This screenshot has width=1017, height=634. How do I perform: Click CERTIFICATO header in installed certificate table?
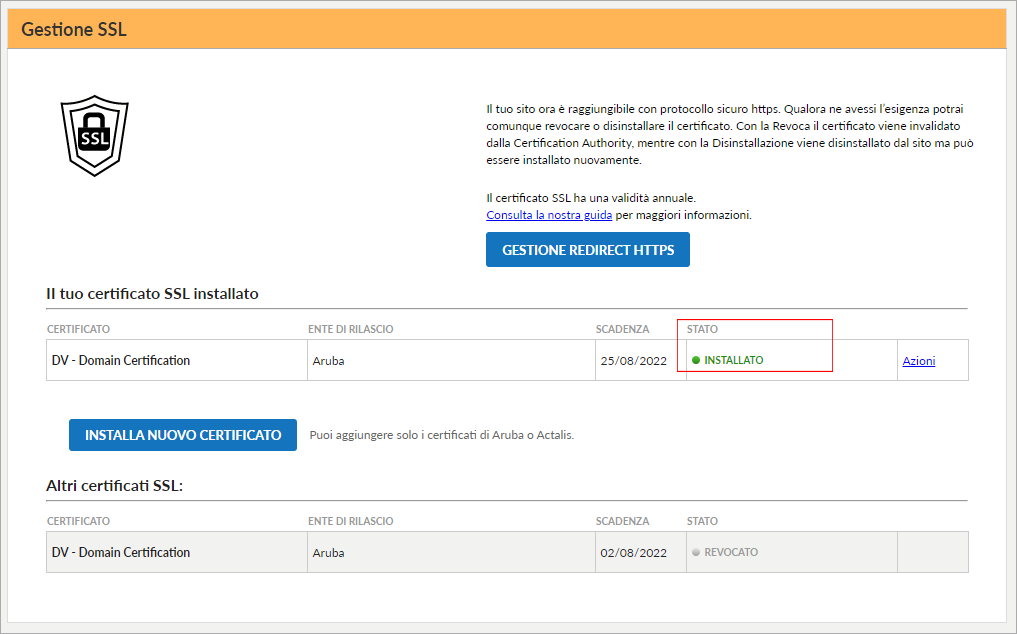[78, 329]
